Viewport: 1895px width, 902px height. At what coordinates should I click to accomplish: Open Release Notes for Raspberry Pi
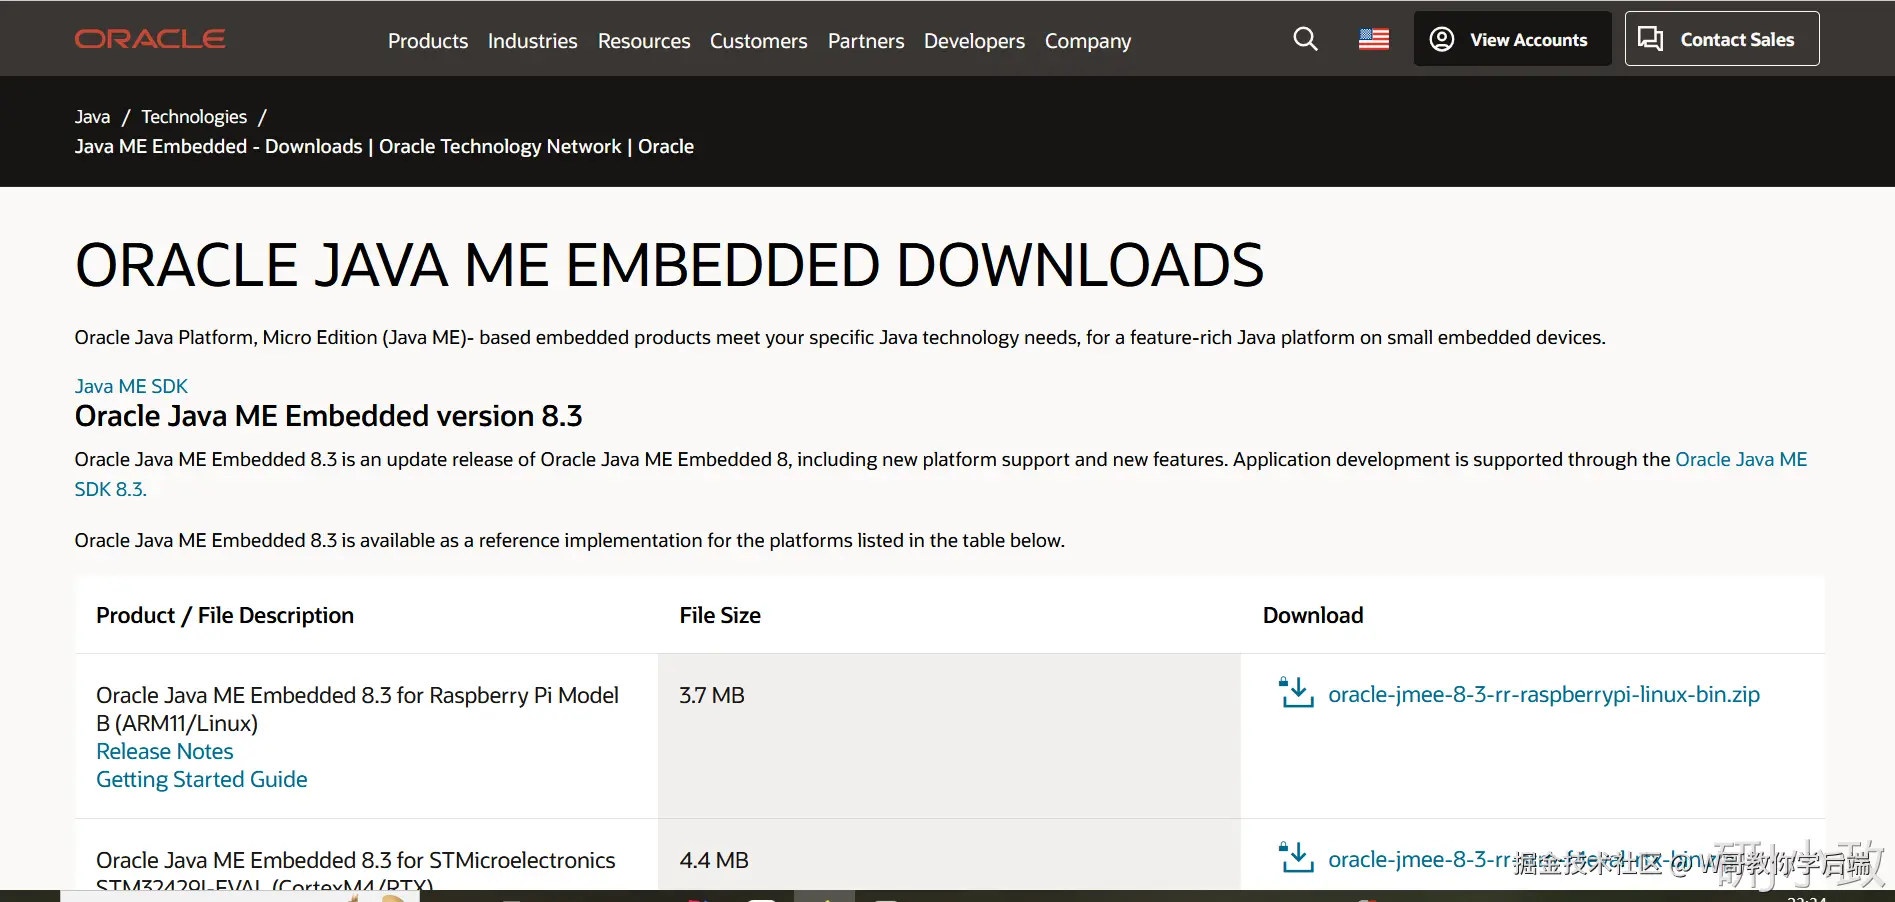[165, 751]
